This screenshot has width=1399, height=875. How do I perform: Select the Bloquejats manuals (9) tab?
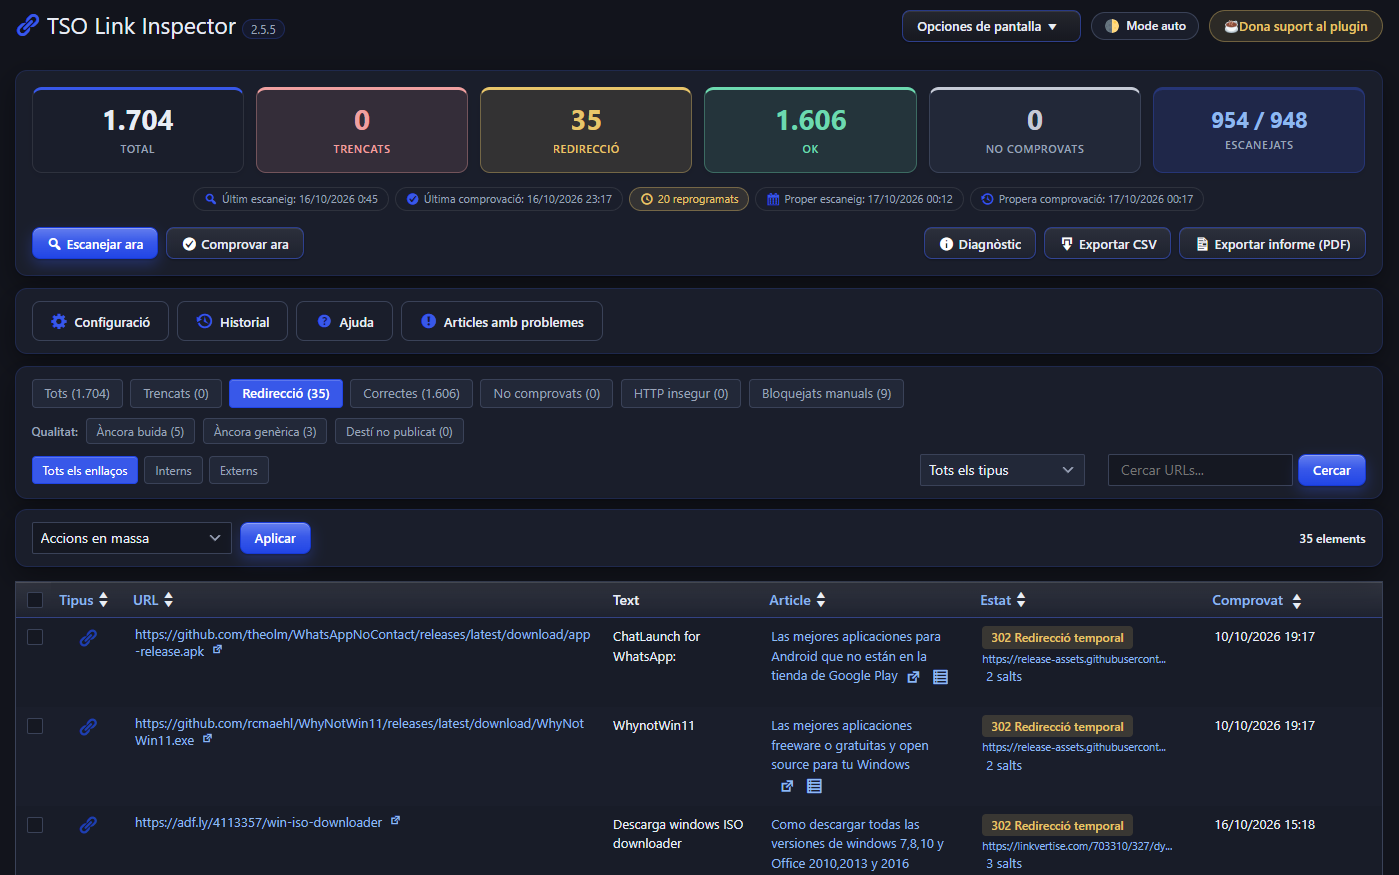[x=826, y=393]
